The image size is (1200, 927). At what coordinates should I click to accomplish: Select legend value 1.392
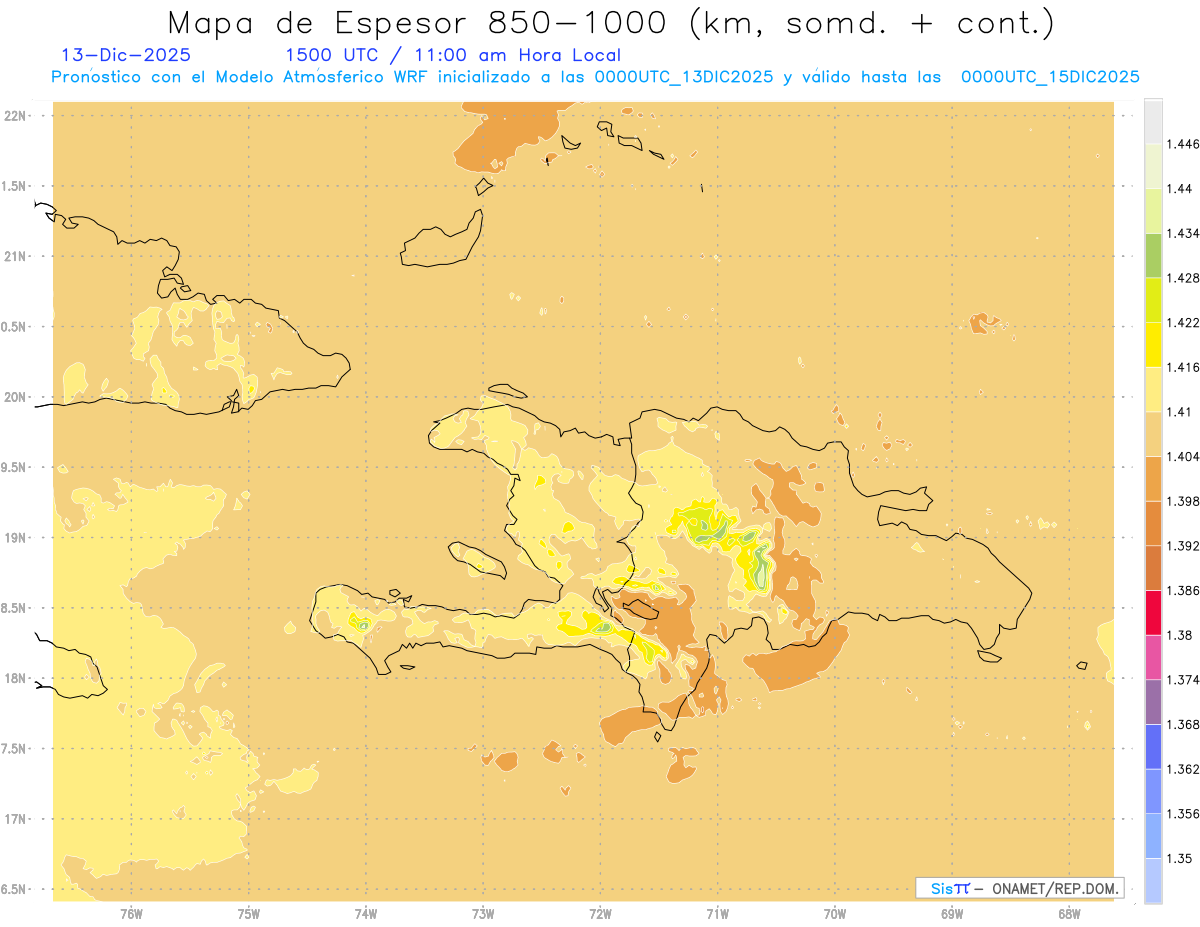click(1182, 546)
